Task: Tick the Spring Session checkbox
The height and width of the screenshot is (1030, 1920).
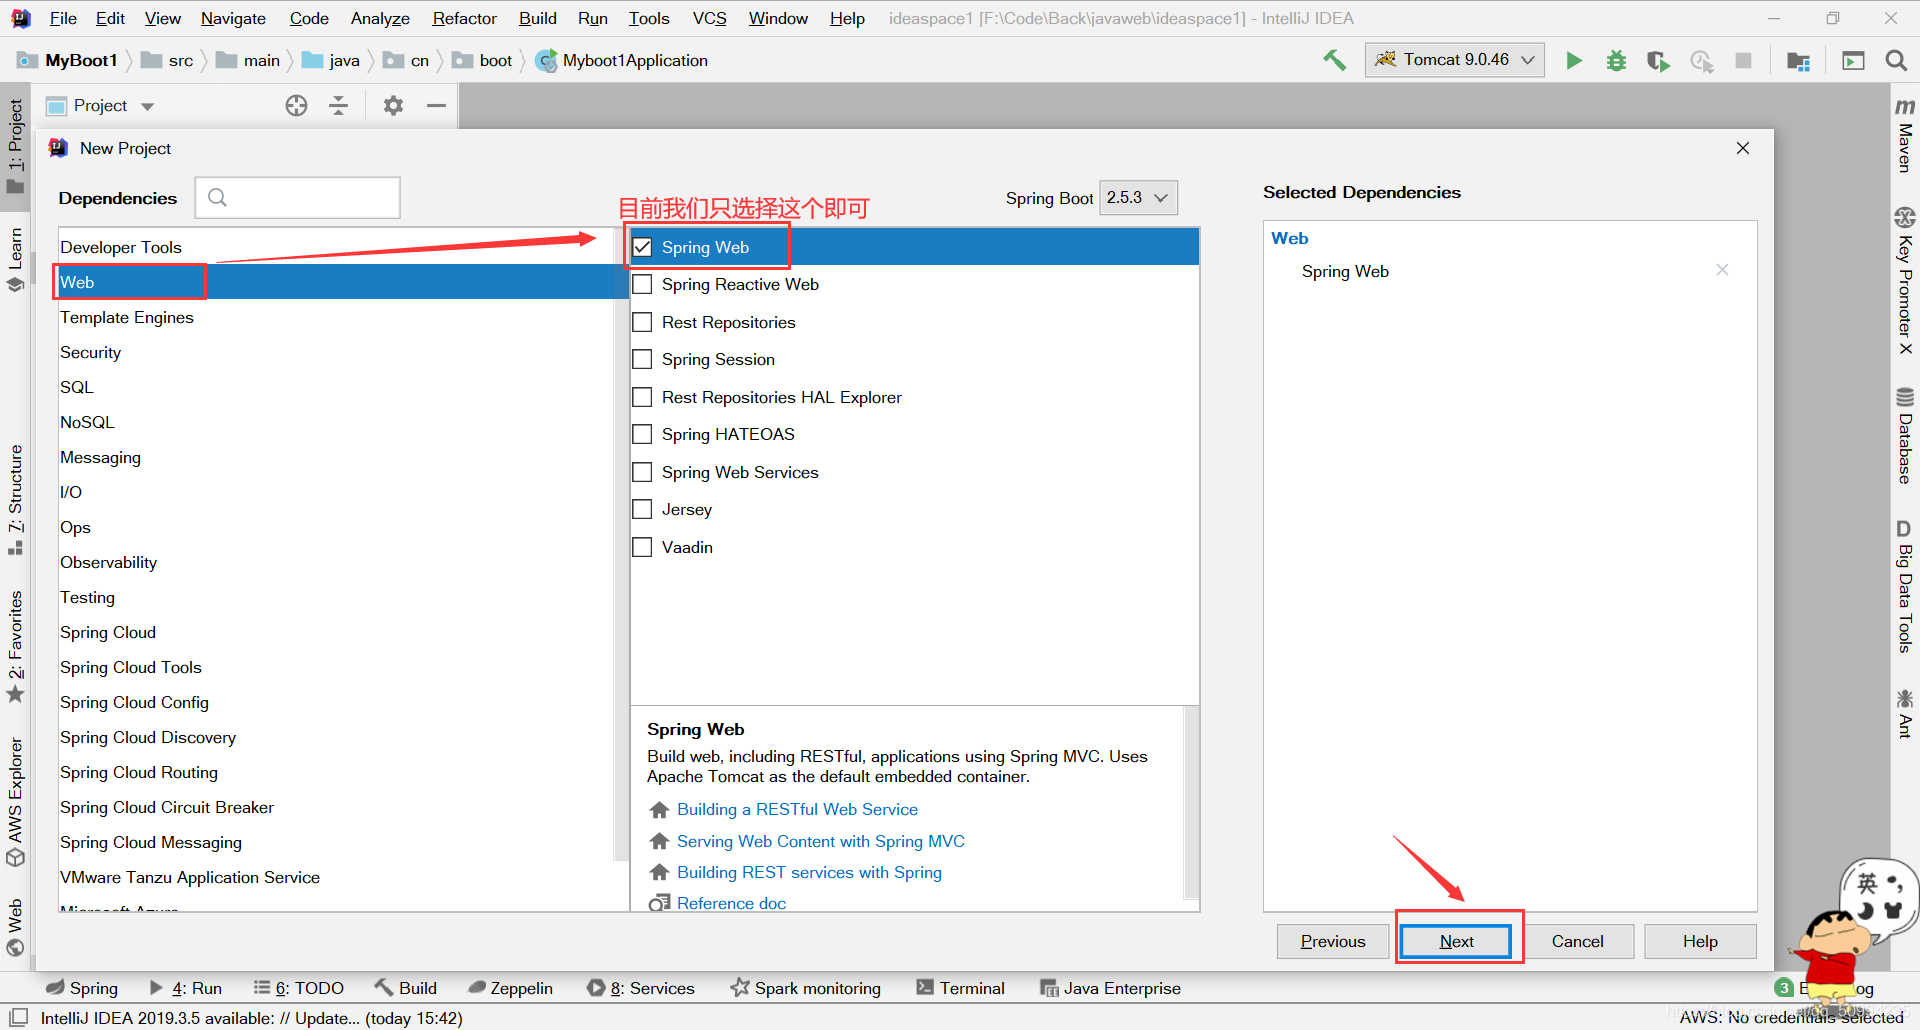Action: coord(642,359)
